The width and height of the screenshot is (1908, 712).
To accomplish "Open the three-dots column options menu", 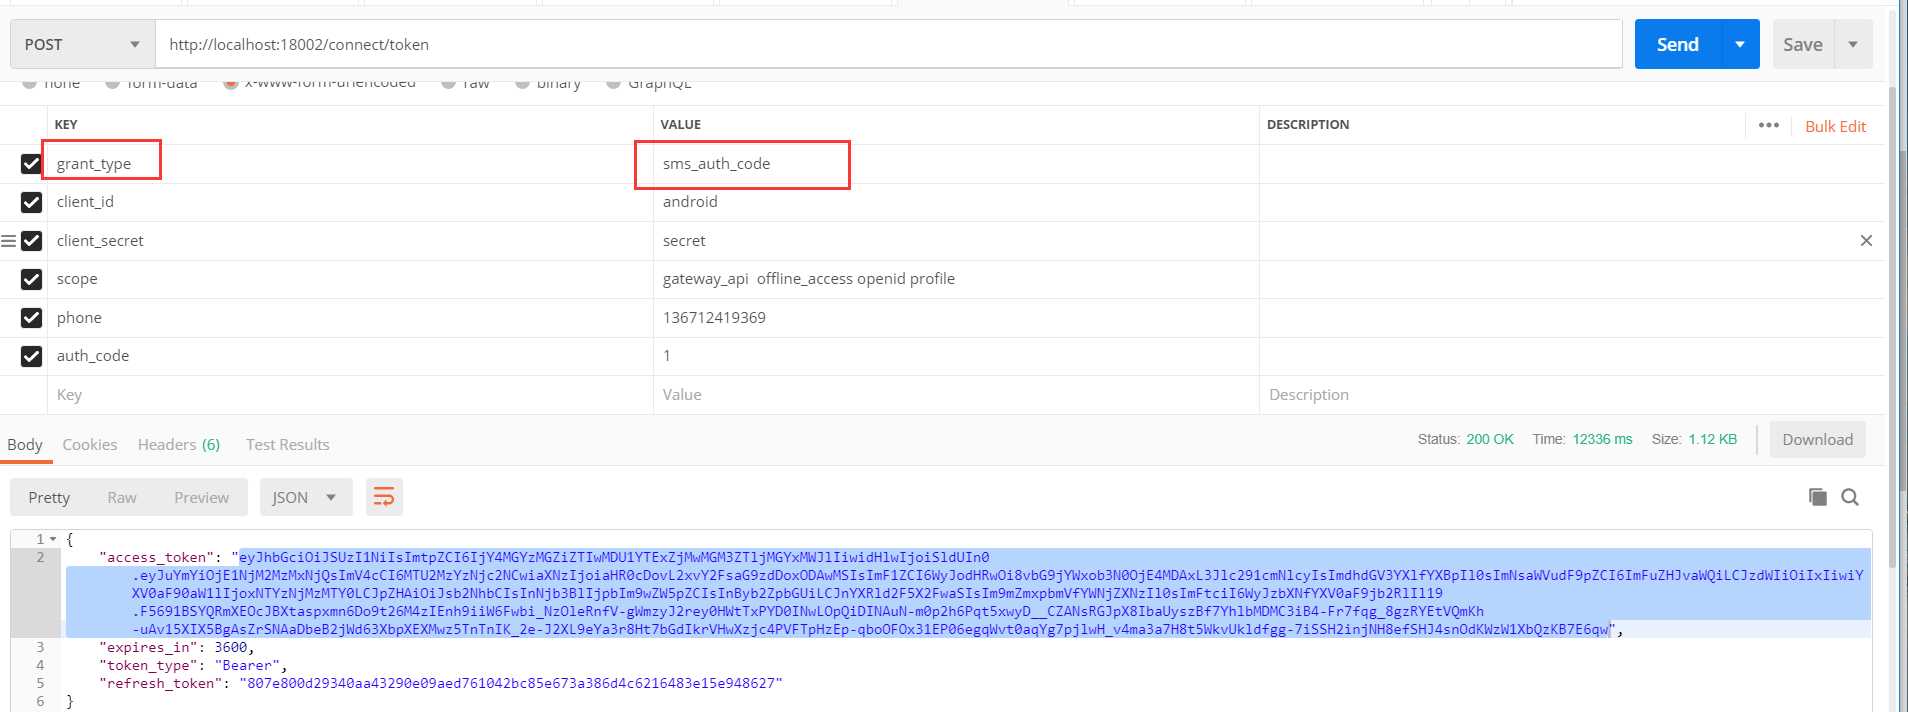I will point(1768,125).
